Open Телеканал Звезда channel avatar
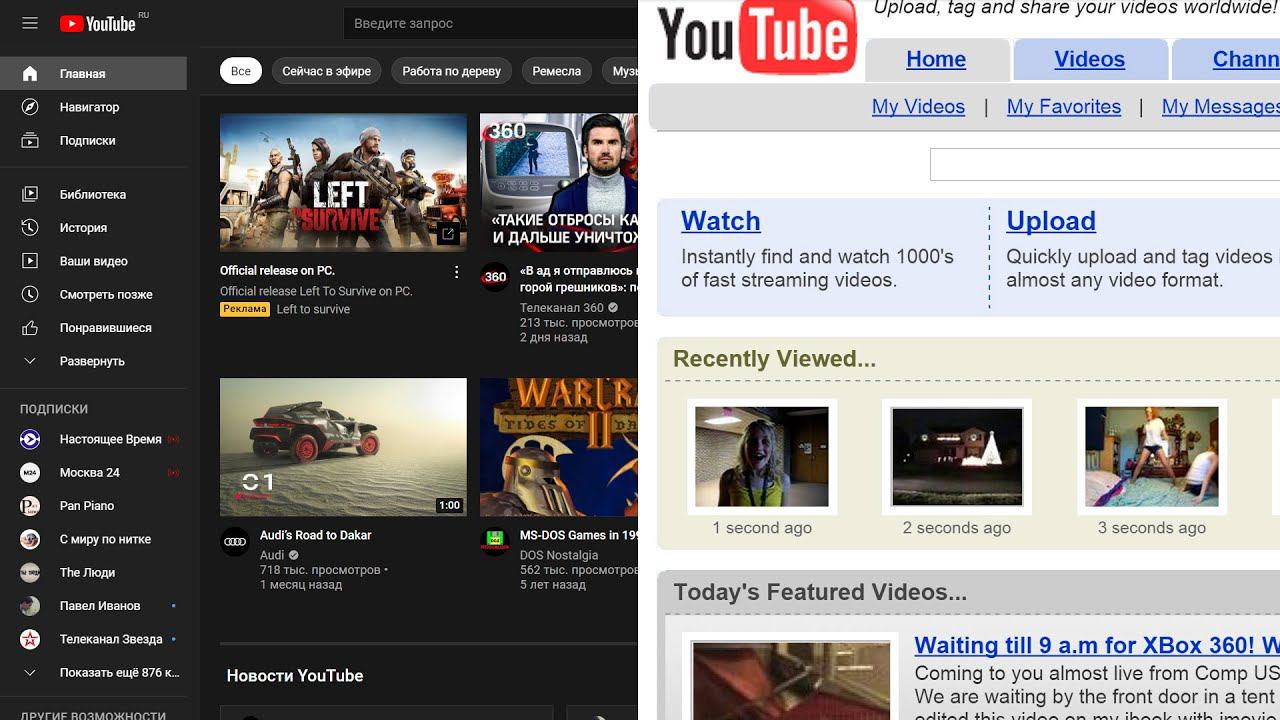1280x720 pixels. [x=30, y=639]
